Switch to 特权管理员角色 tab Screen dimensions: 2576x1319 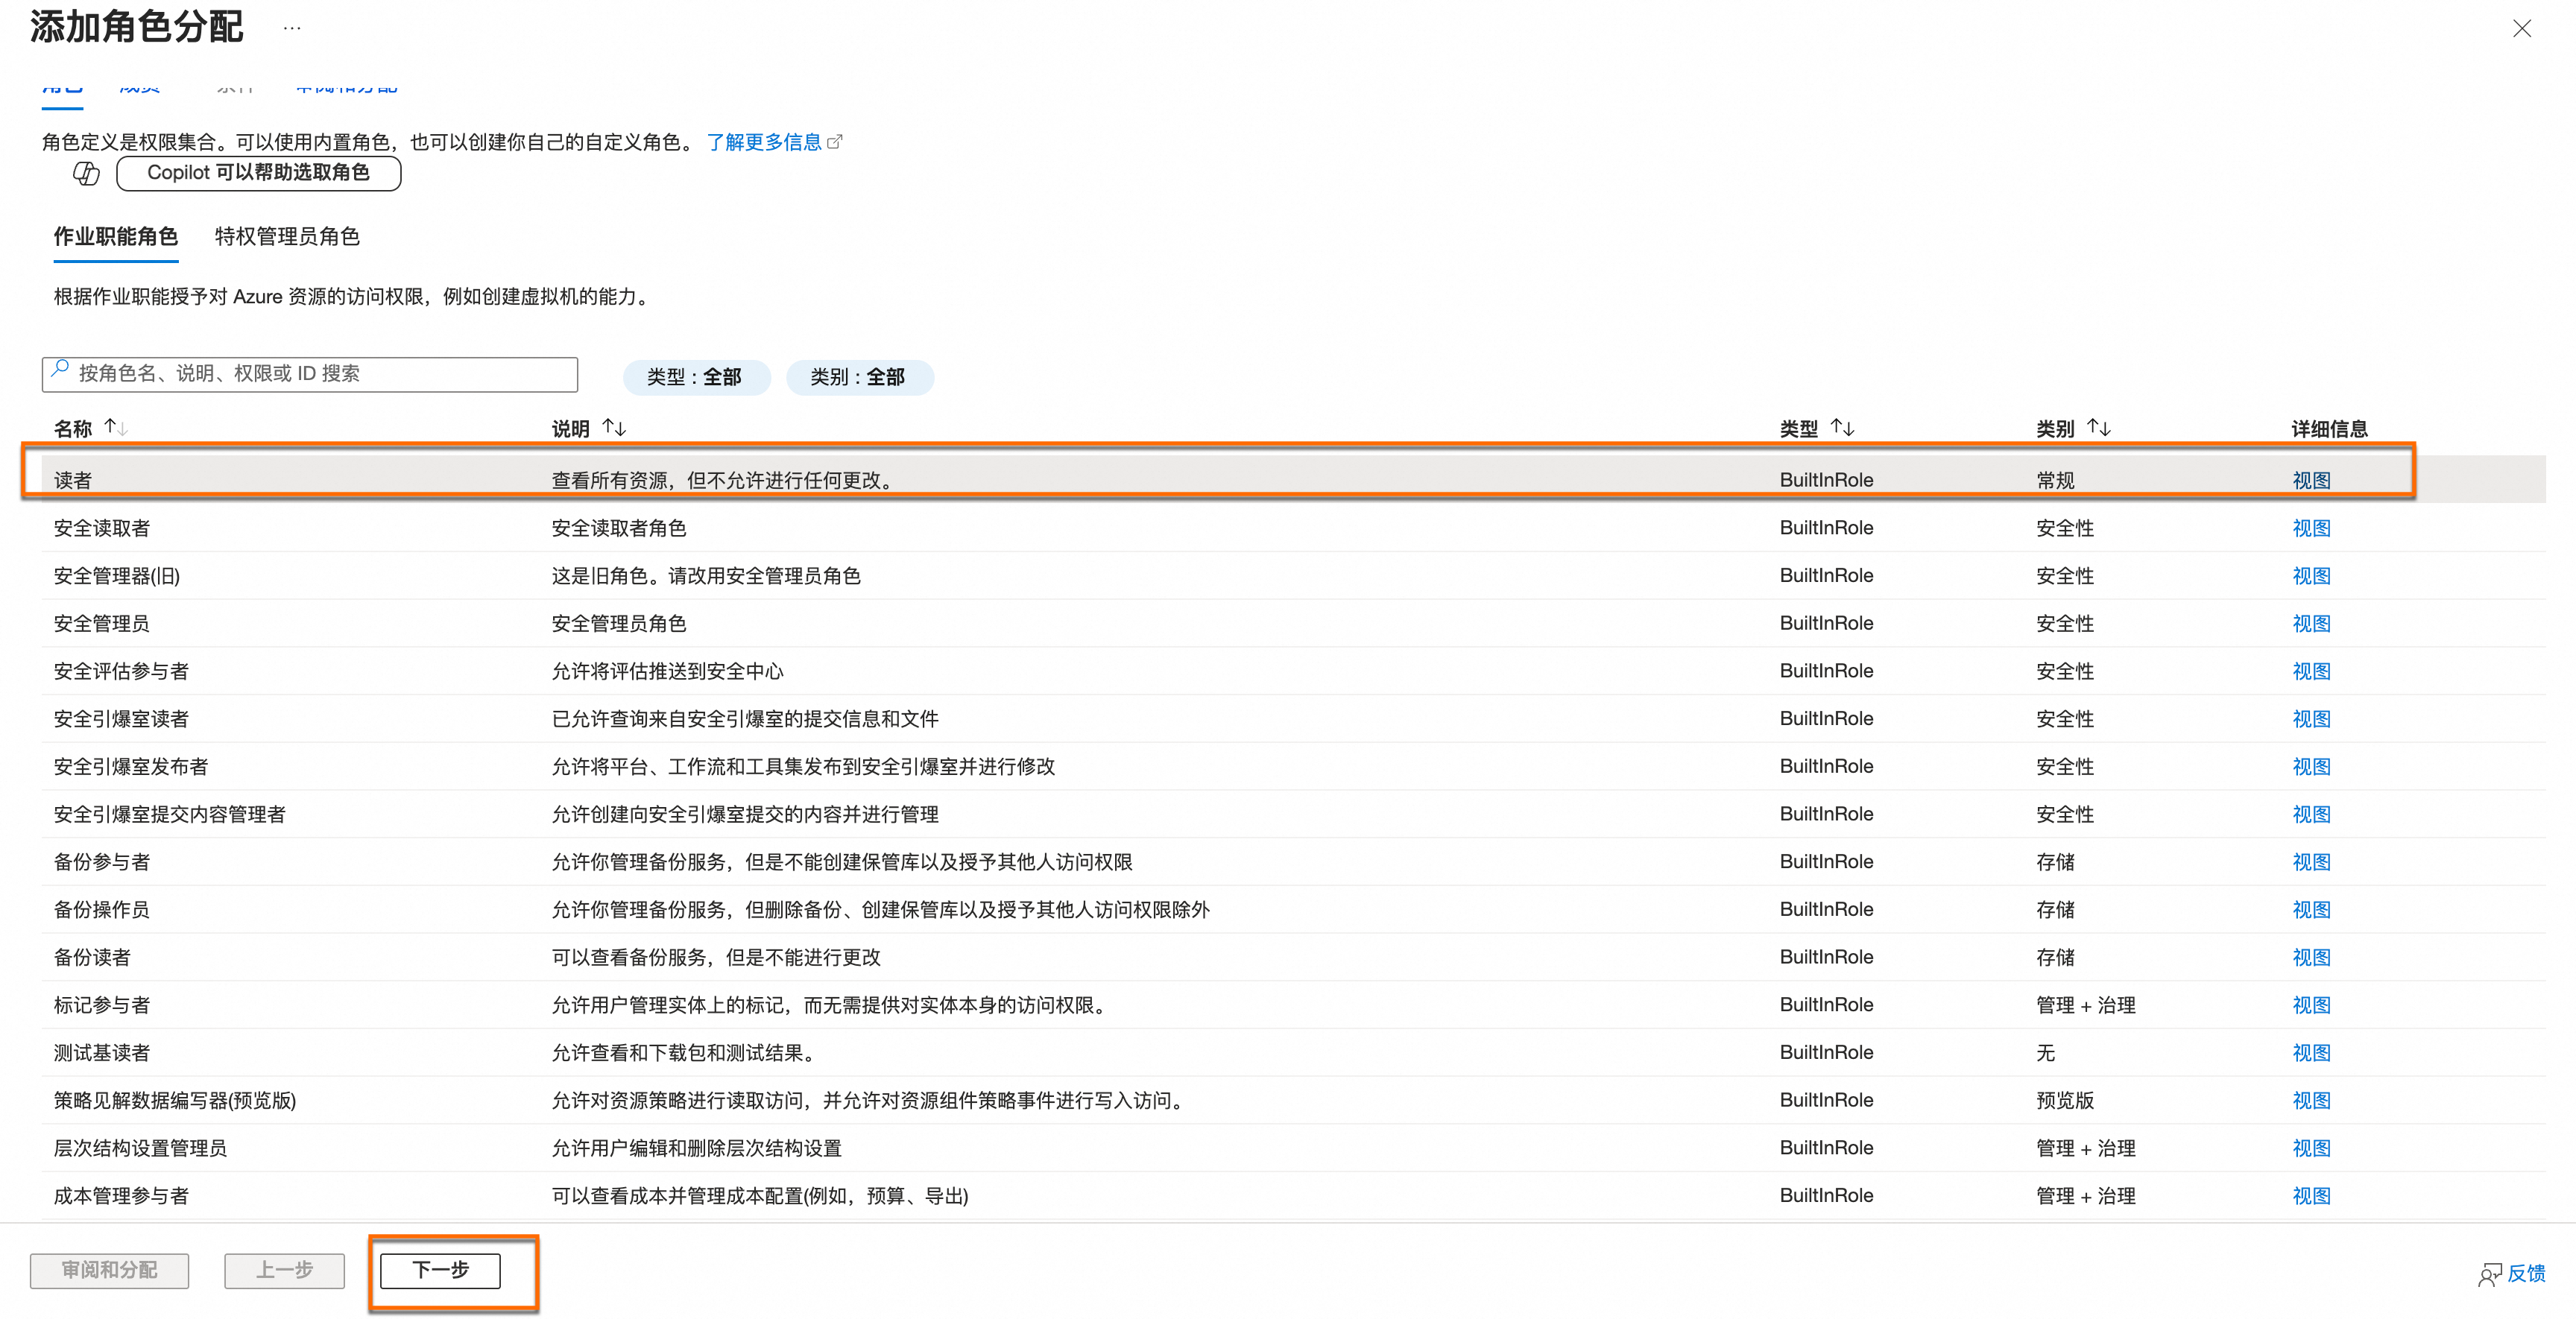coord(287,237)
